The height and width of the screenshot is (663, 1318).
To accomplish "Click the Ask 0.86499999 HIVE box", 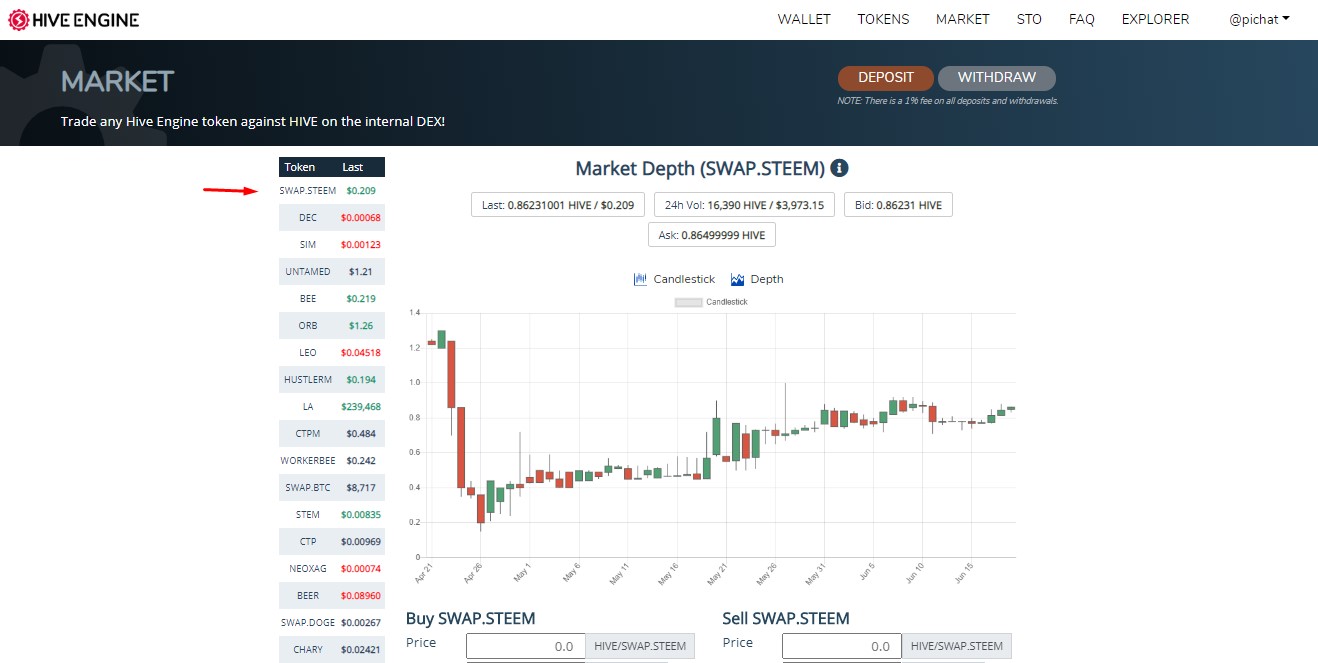I will click(x=711, y=235).
